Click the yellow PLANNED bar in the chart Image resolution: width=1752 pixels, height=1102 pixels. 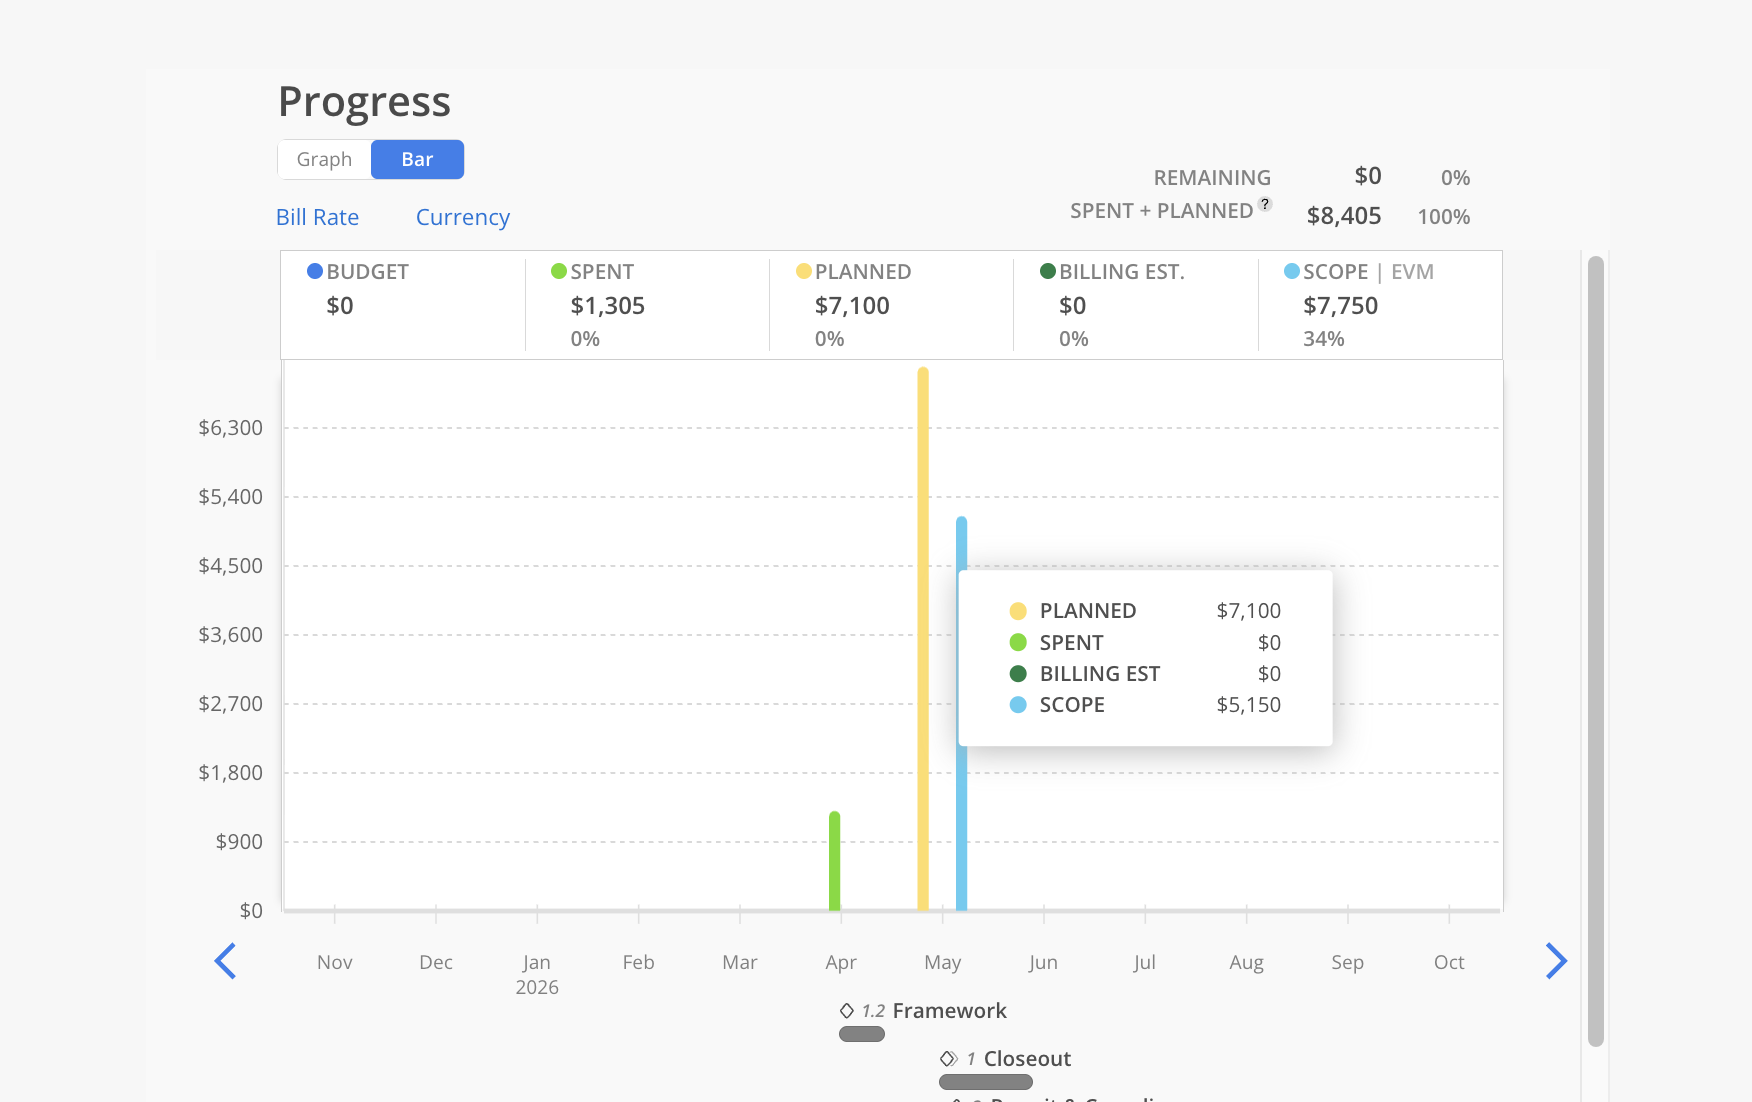pos(923,640)
